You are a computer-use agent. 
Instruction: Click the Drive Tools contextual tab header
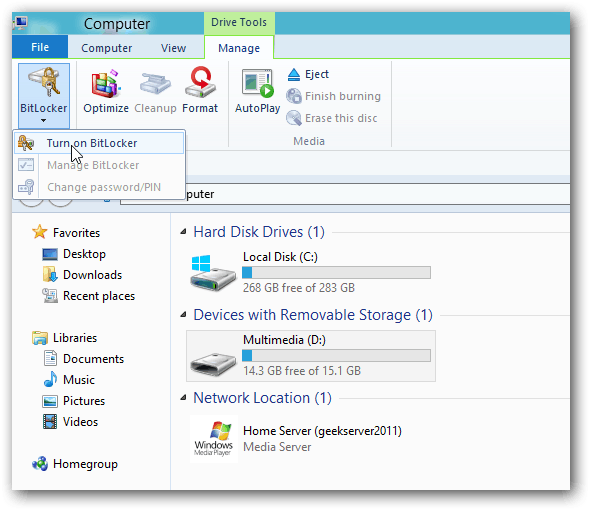pyautogui.click(x=239, y=23)
